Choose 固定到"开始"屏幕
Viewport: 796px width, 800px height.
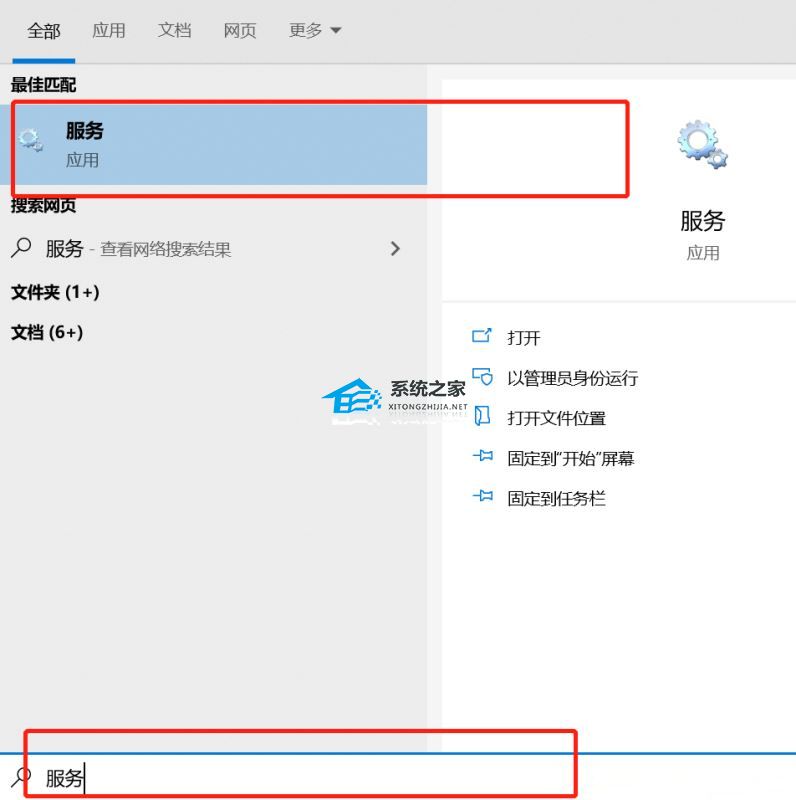570,458
